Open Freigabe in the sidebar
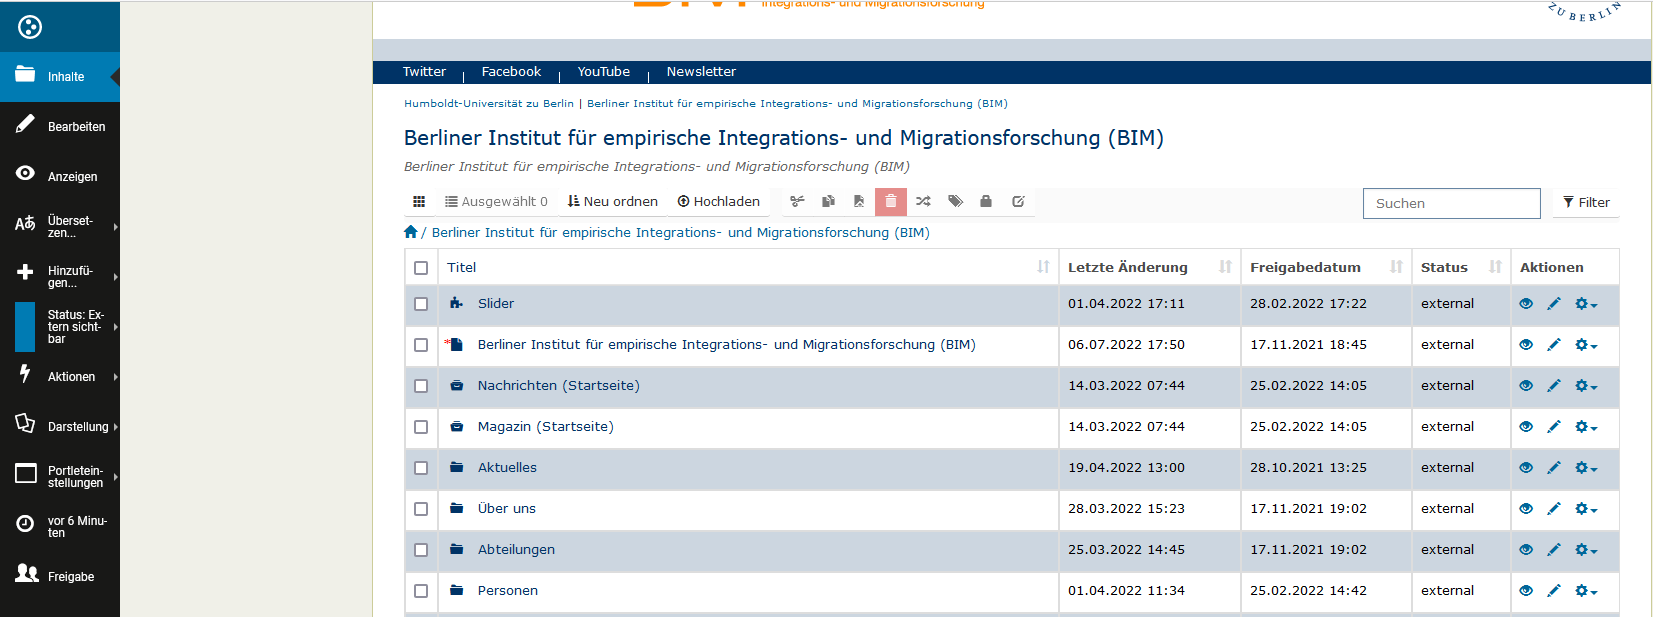Viewport: 1653px width, 617px height. [x=60, y=577]
